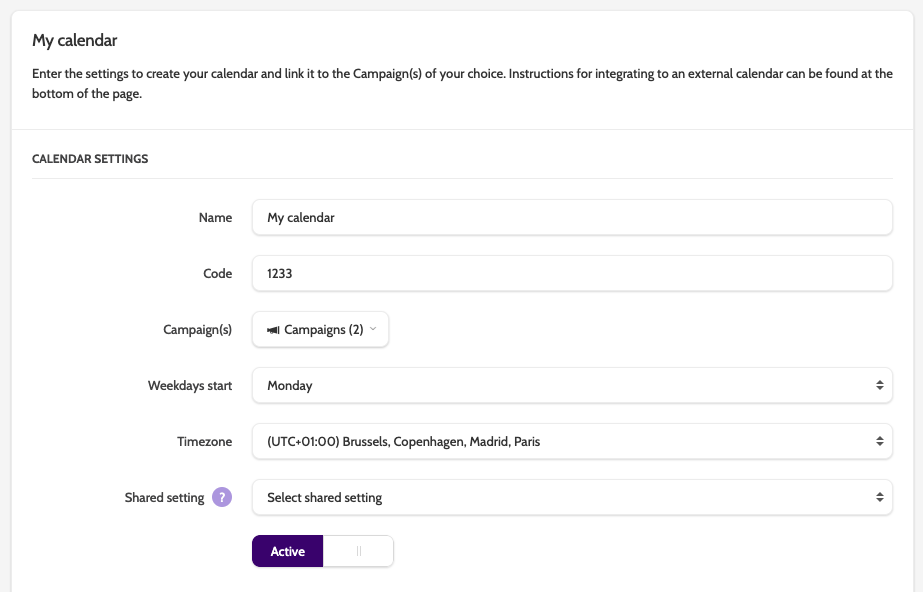This screenshot has height=592, width=923.
Task: Open the Campaigns (2) dropdown
Action: click(320, 330)
